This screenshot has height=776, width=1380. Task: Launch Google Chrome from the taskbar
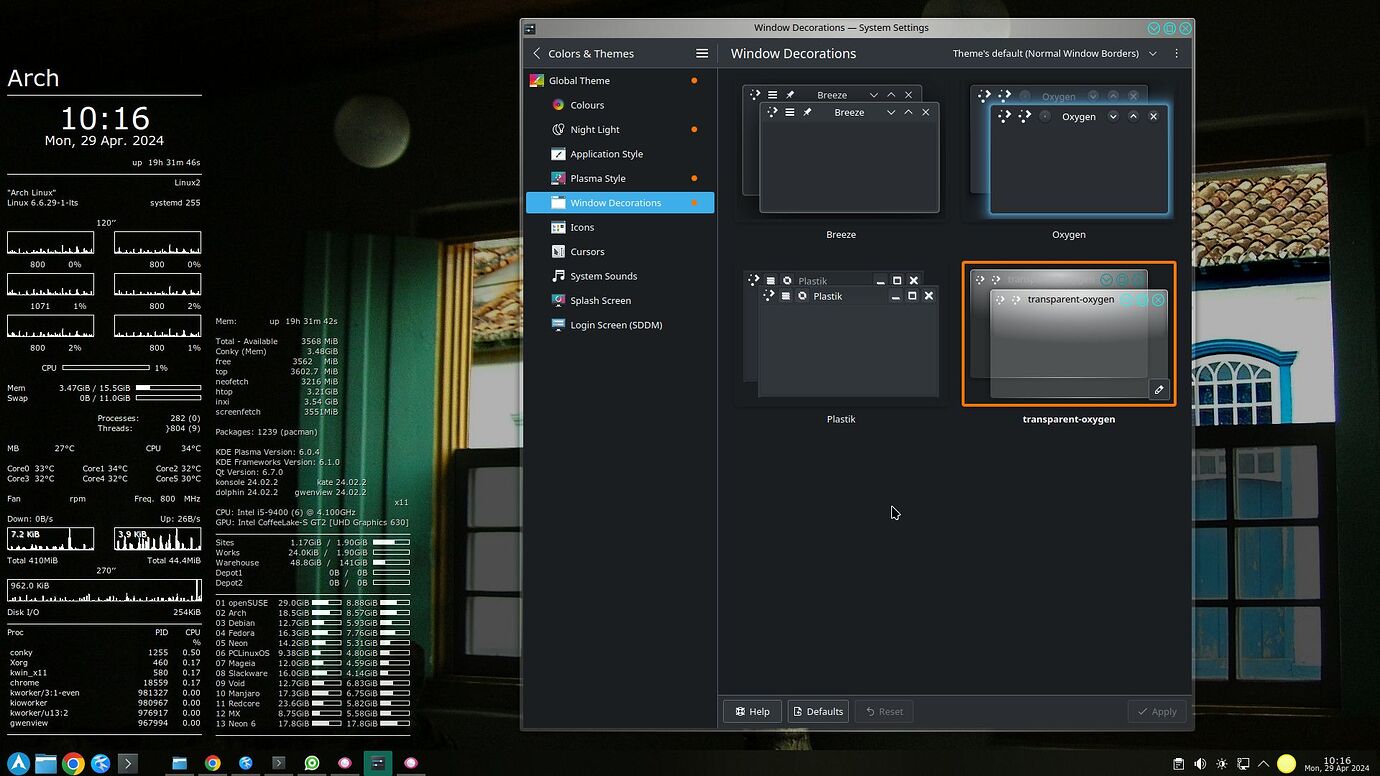point(71,763)
